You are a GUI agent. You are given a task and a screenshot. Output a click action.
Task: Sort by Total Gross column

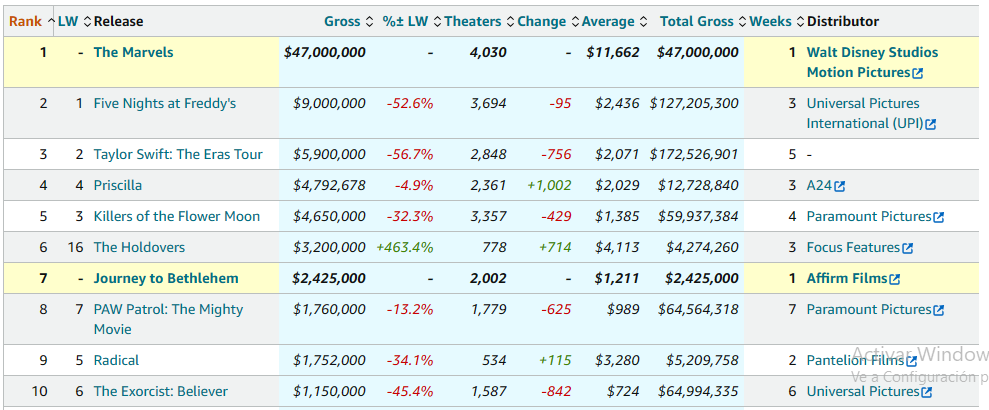[699, 21]
